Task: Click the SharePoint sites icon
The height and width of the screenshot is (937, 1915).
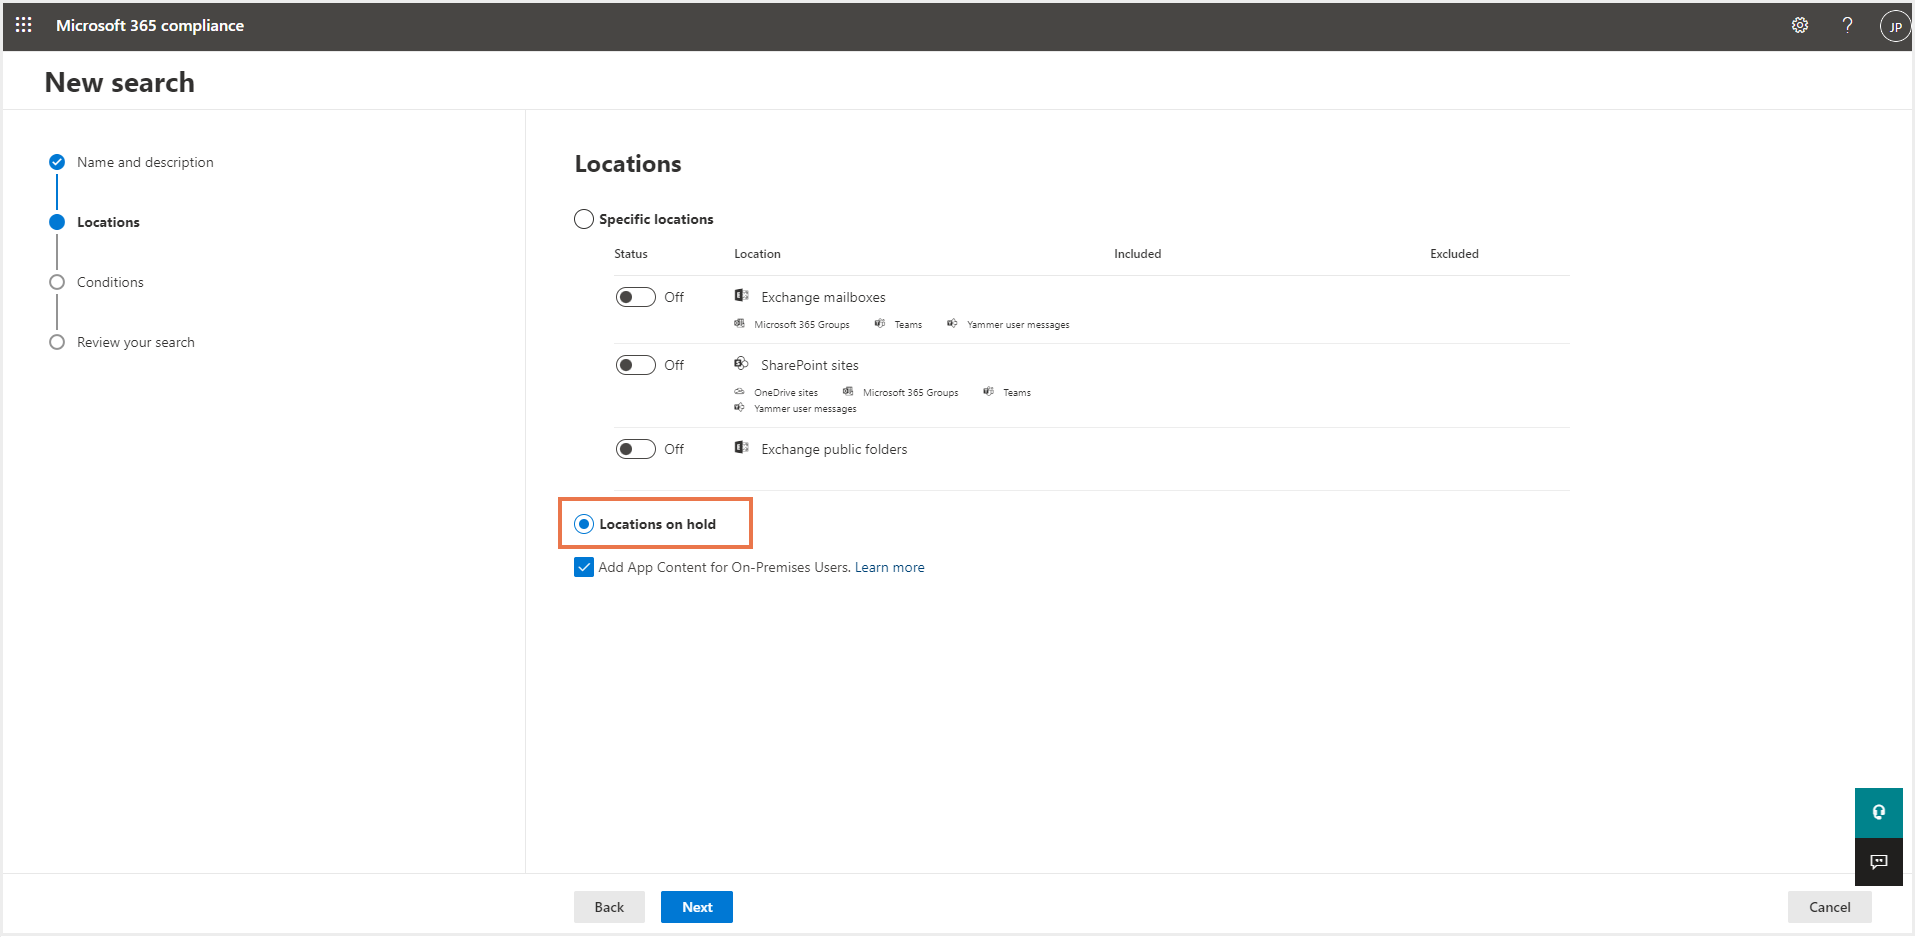Action: pyautogui.click(x=741, y=362)
